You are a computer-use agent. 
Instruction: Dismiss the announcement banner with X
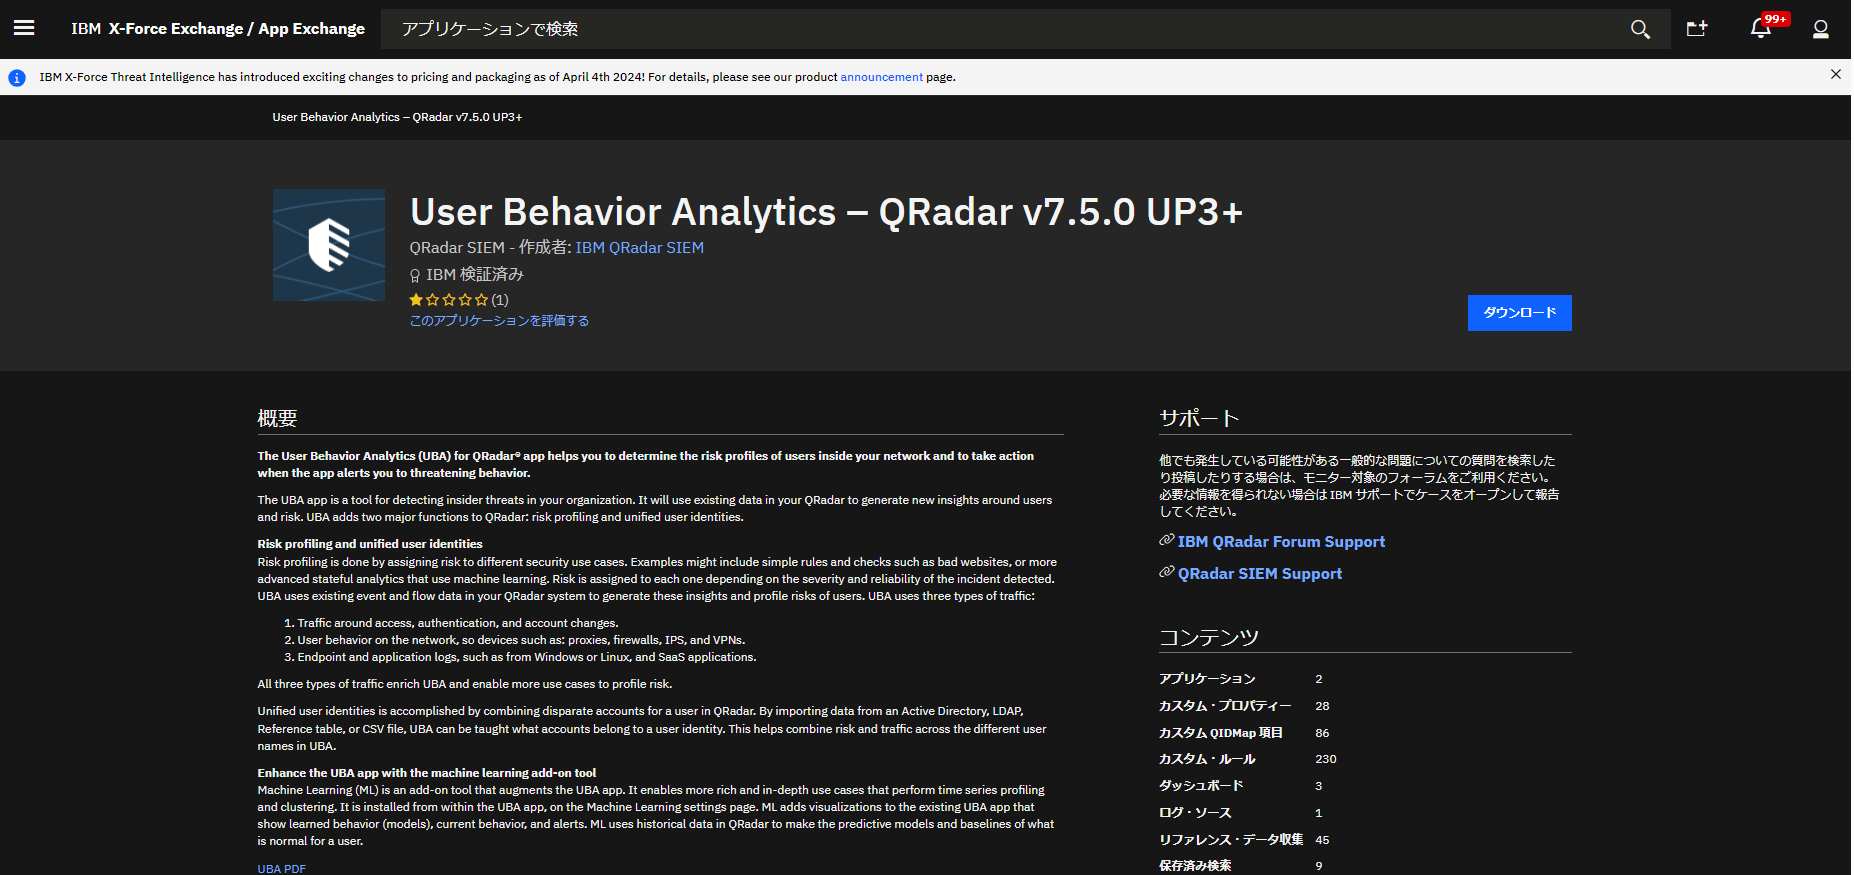pyautogui.click(x=1836, y=74)
